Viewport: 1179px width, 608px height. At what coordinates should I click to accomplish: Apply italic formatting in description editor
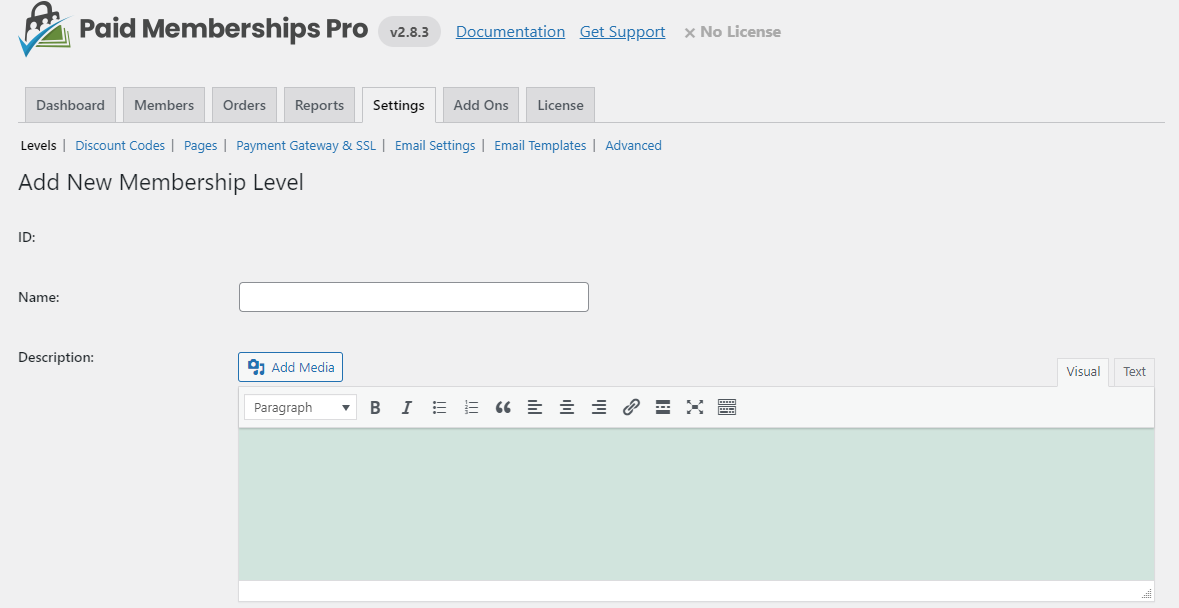click(407, 407)
